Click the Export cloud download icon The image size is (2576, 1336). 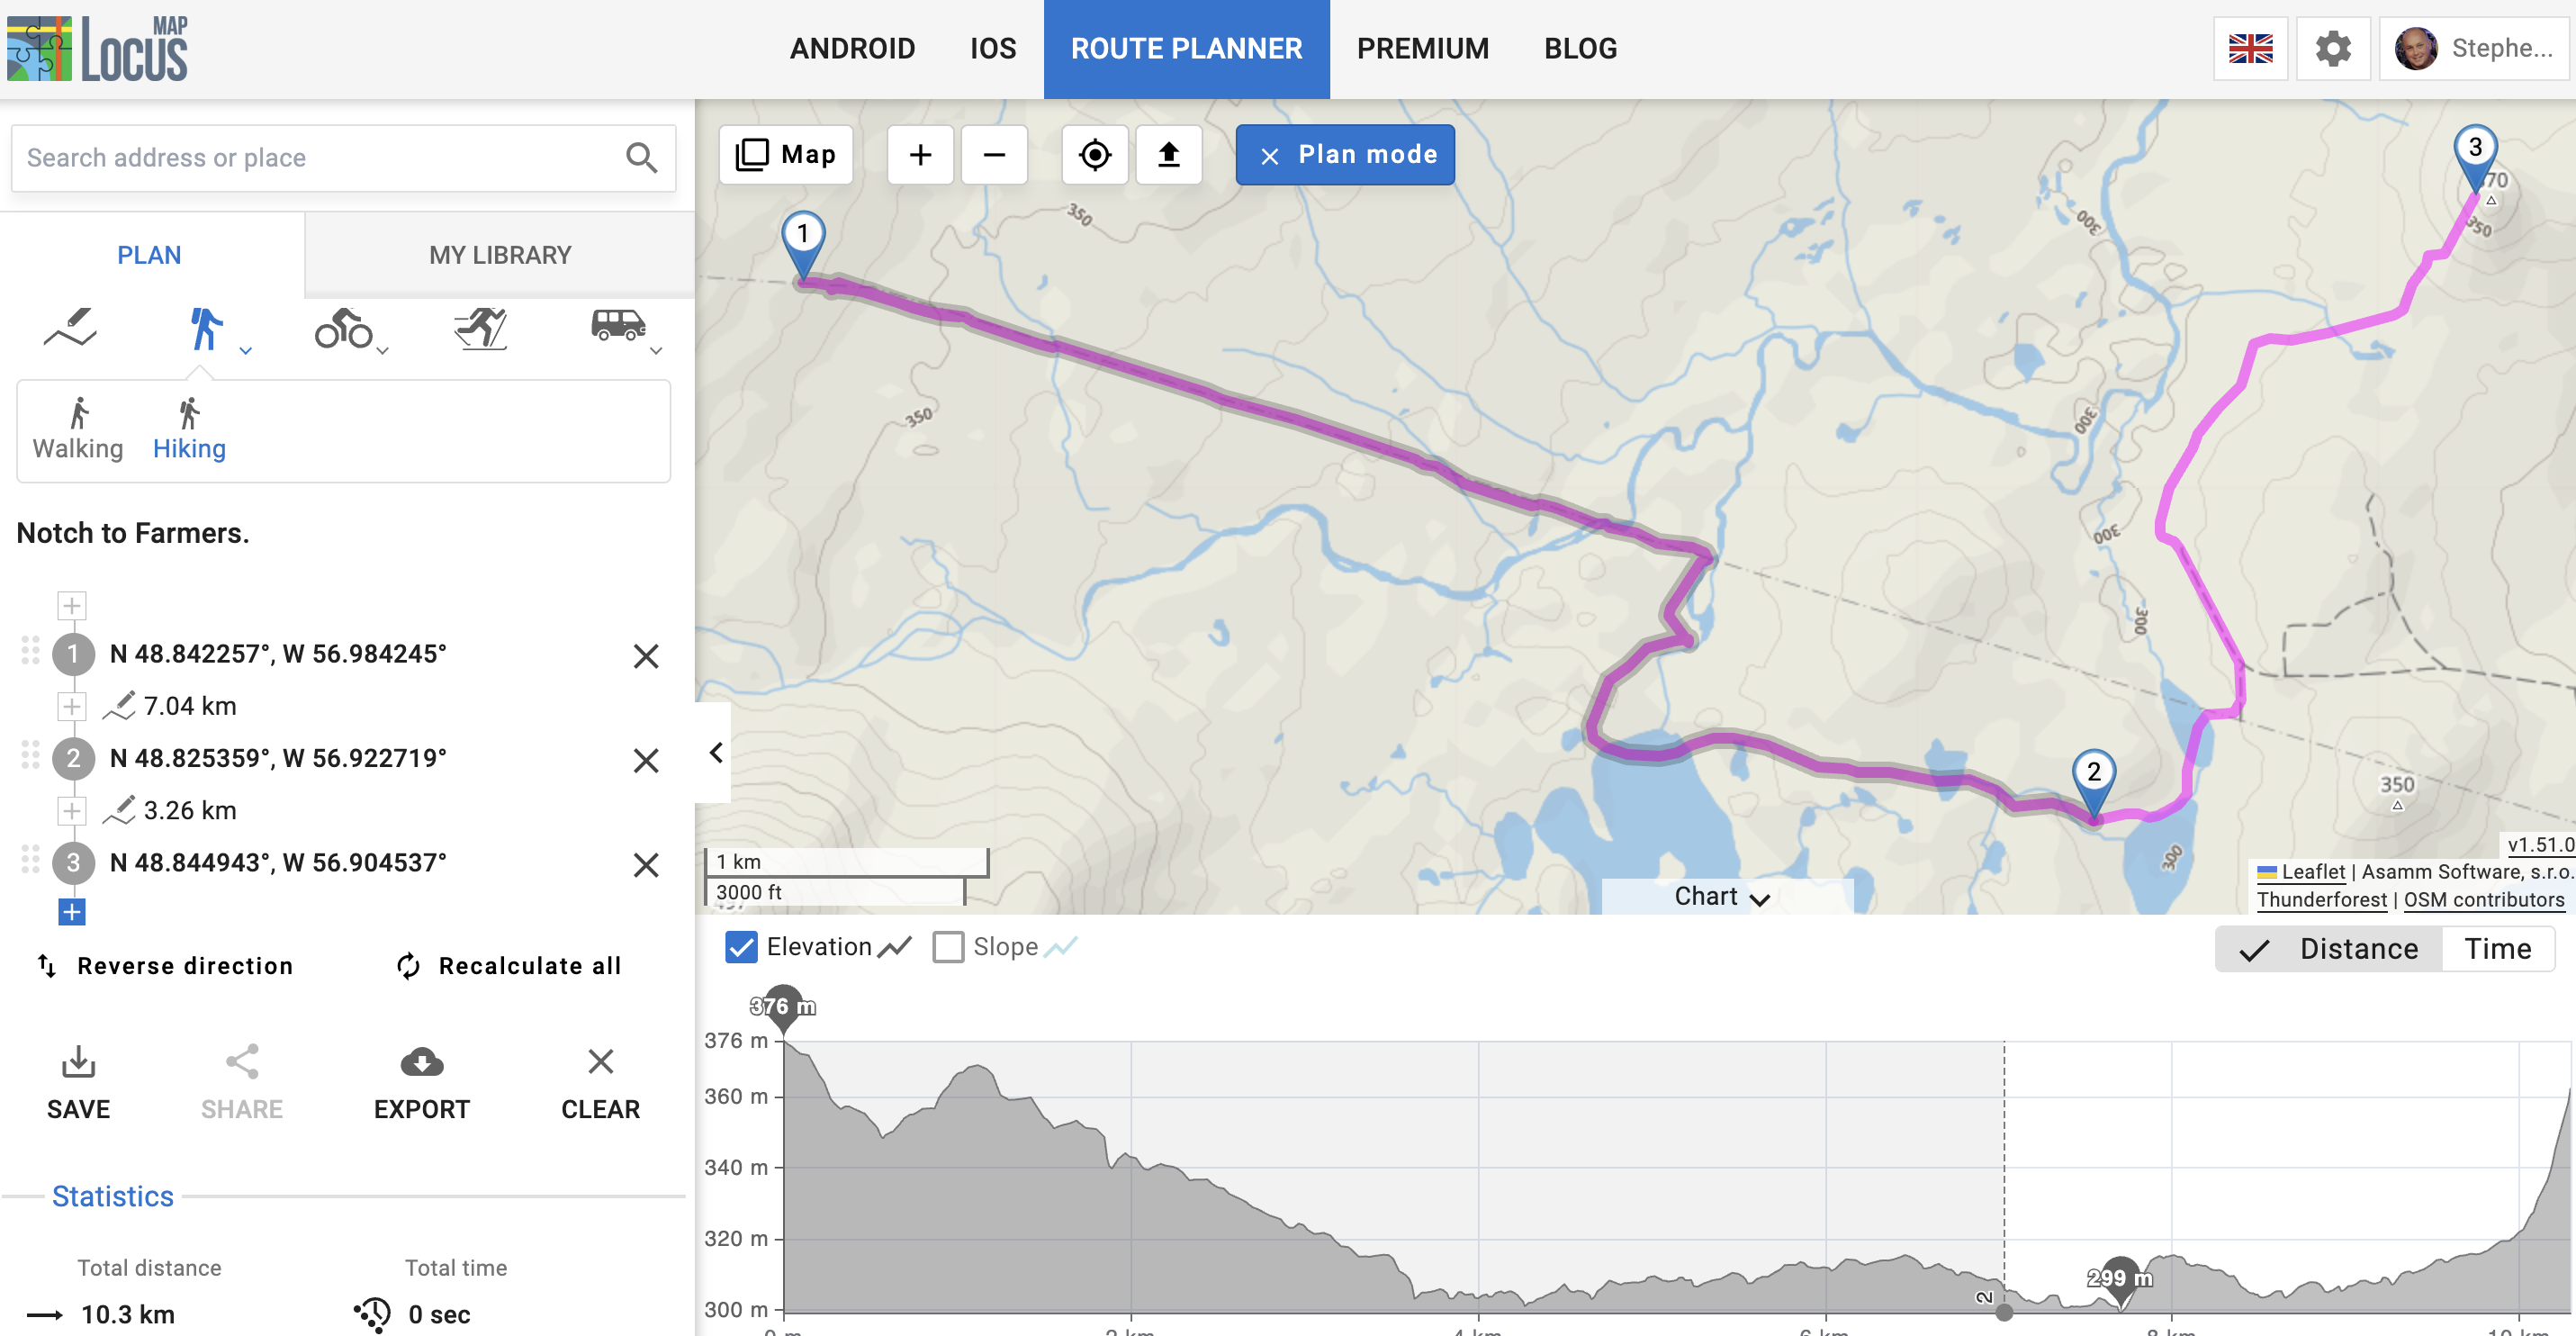point(422,1062)
